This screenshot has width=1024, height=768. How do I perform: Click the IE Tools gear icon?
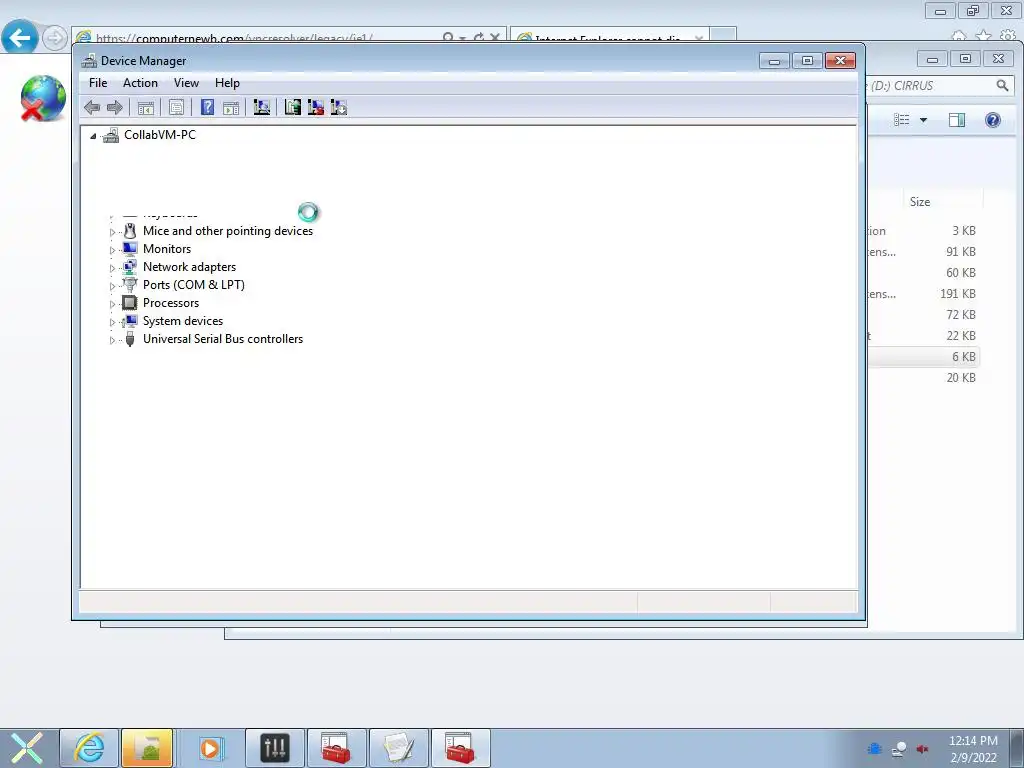pyautogui.click(x=1008, y=36)
